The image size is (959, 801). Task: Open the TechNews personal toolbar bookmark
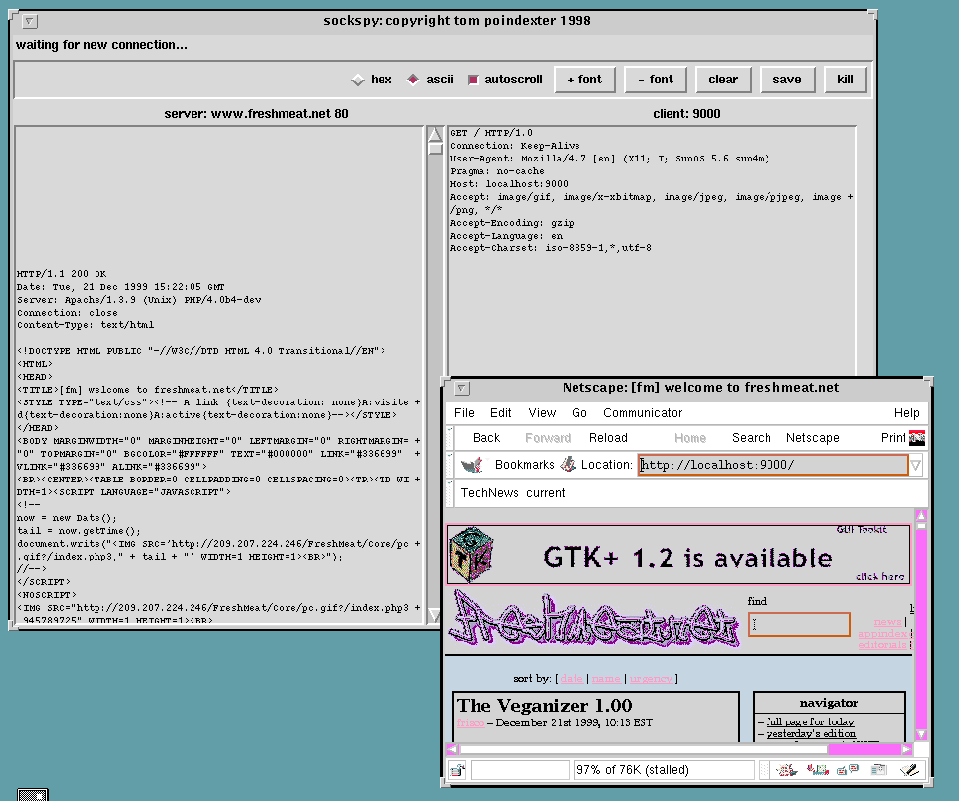click(x=489, y=493)
